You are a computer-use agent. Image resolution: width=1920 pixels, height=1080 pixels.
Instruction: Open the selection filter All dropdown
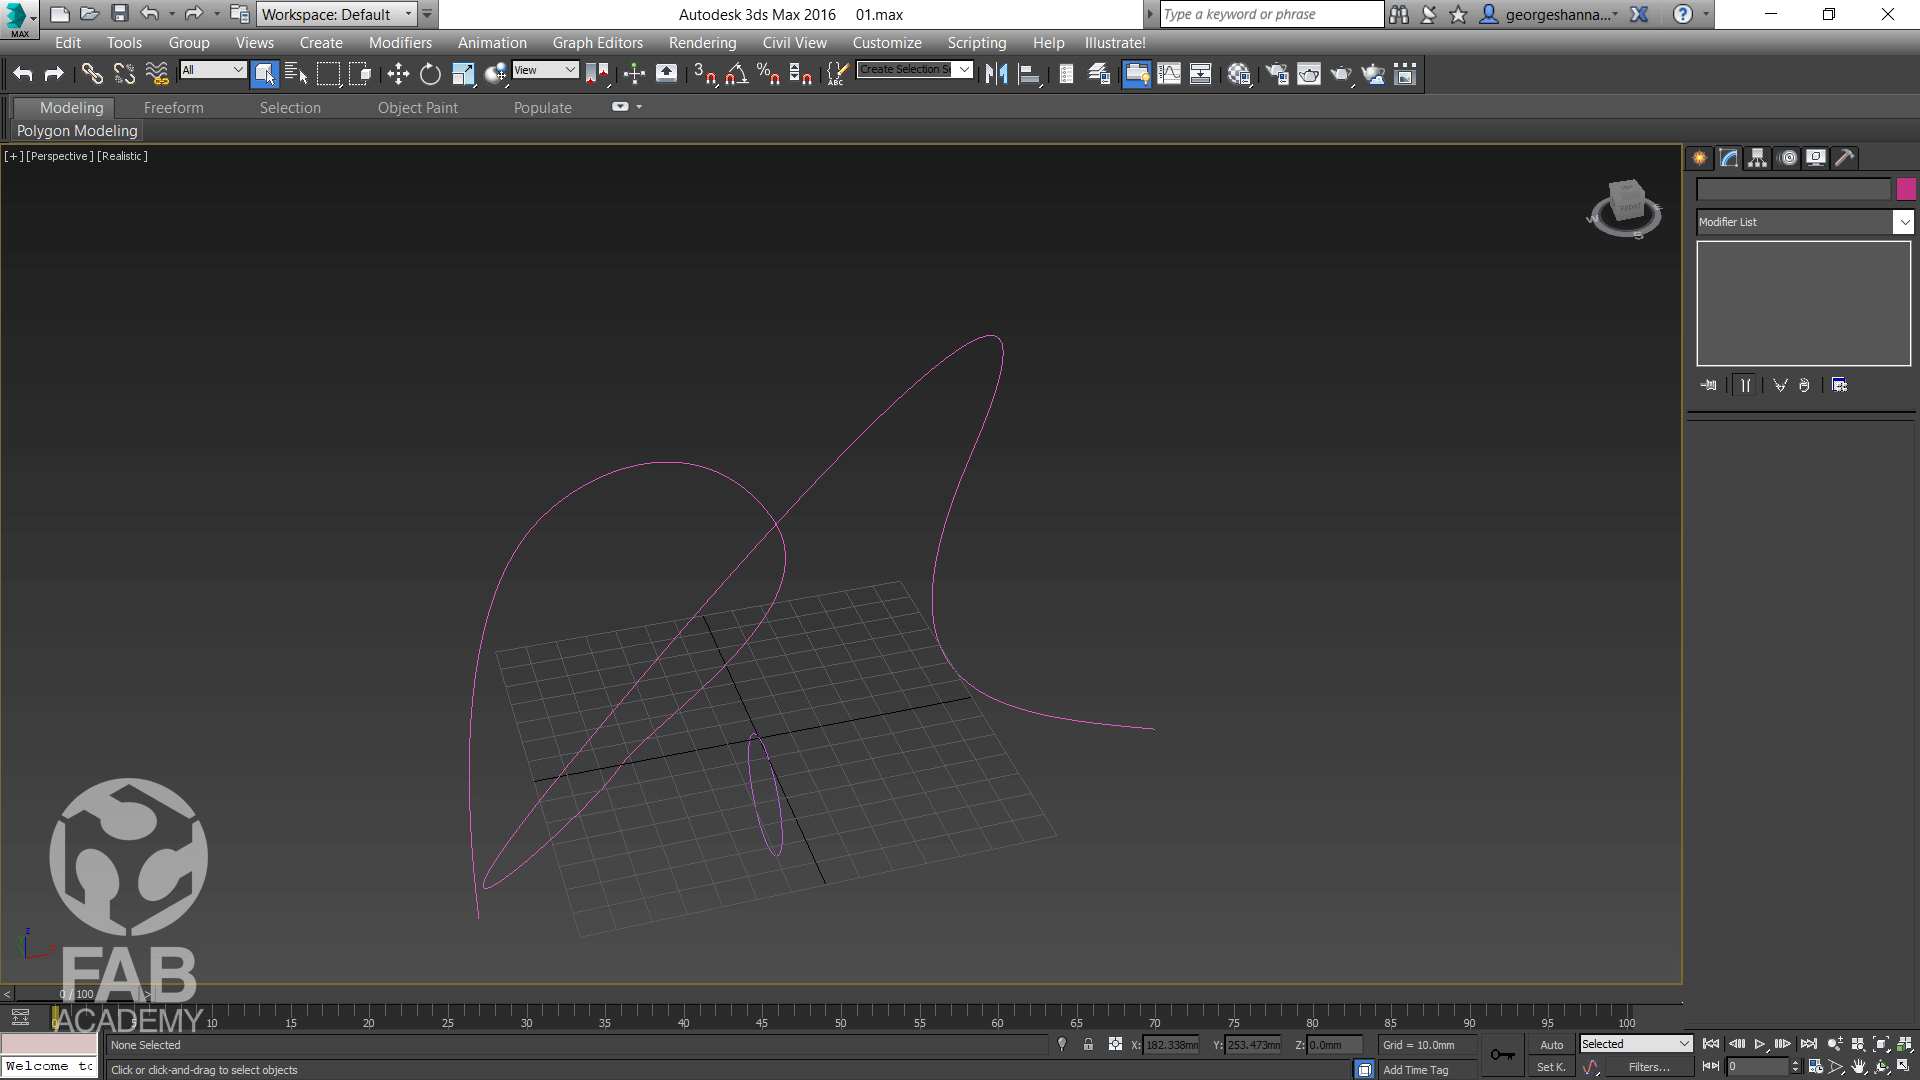tap(213, 69)
